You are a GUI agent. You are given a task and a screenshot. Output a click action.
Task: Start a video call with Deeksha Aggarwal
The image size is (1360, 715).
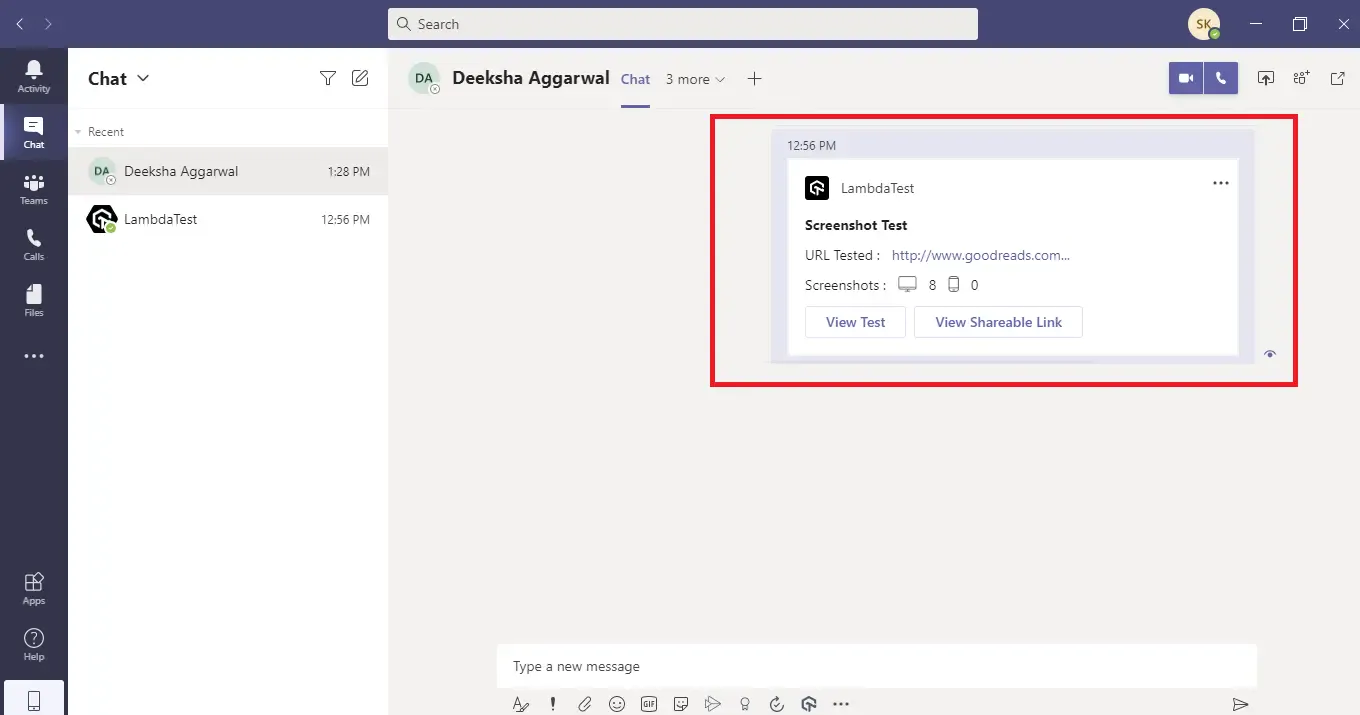[x=1185, y=78]
